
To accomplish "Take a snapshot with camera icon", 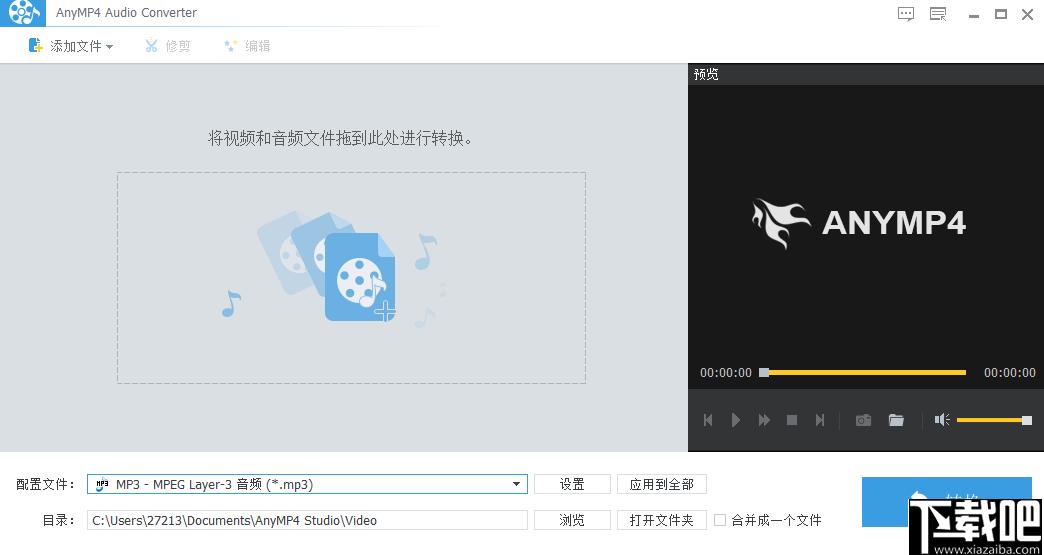I will 863,420.
